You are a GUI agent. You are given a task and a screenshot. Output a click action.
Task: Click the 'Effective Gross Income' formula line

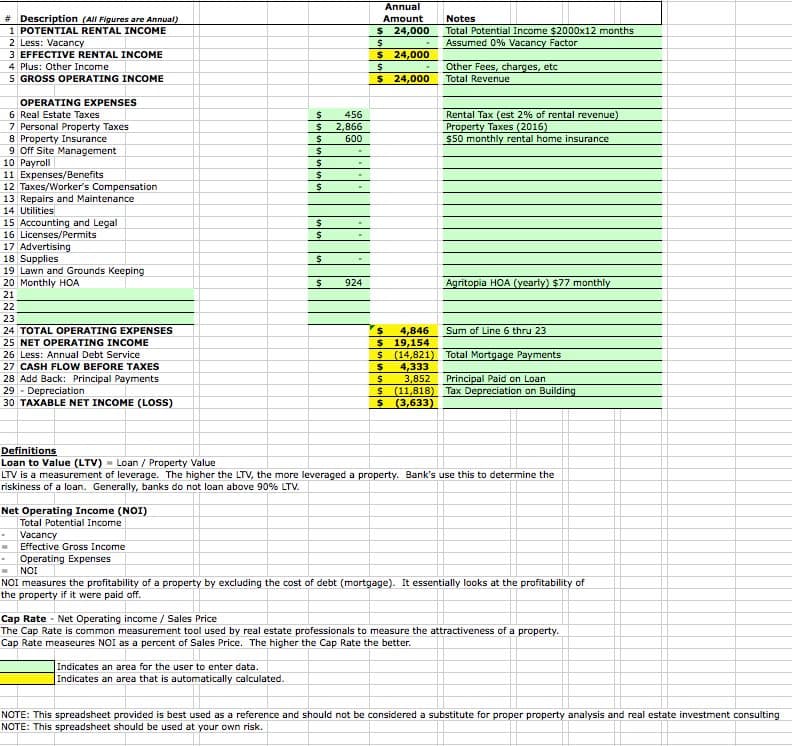coord(72,547)
